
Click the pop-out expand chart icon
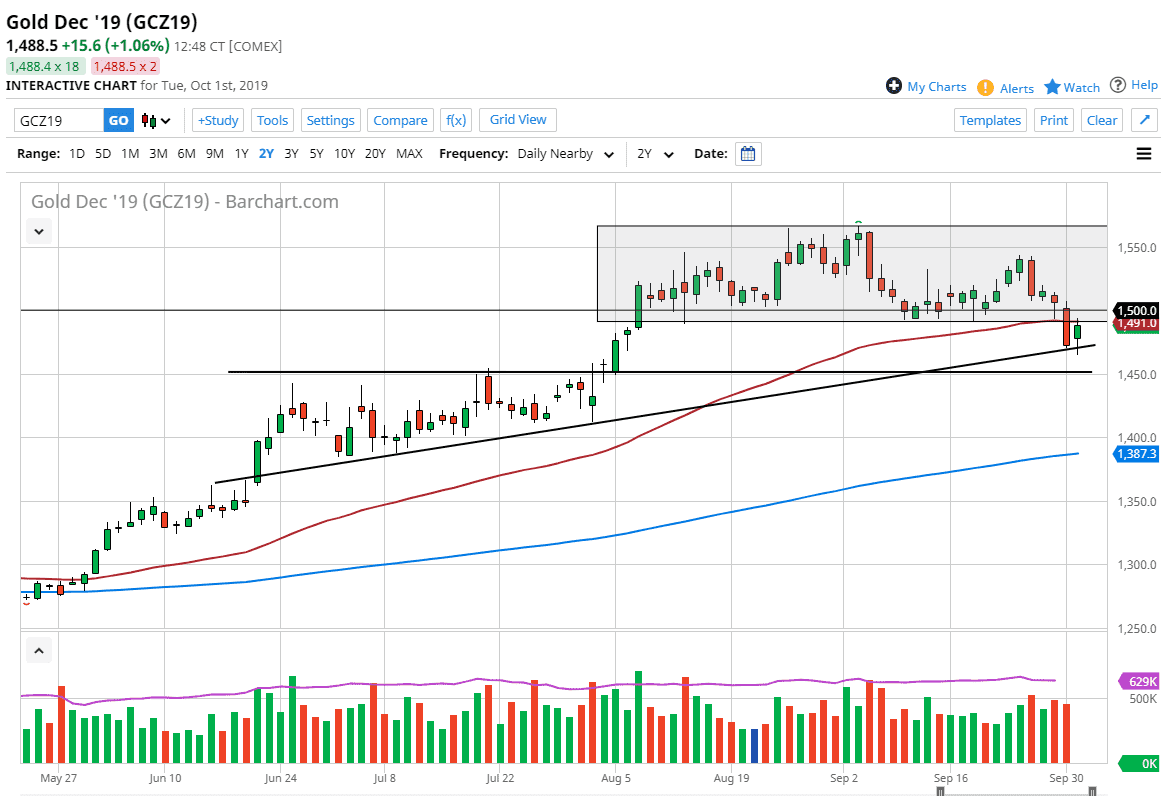tap(1144, 120)
